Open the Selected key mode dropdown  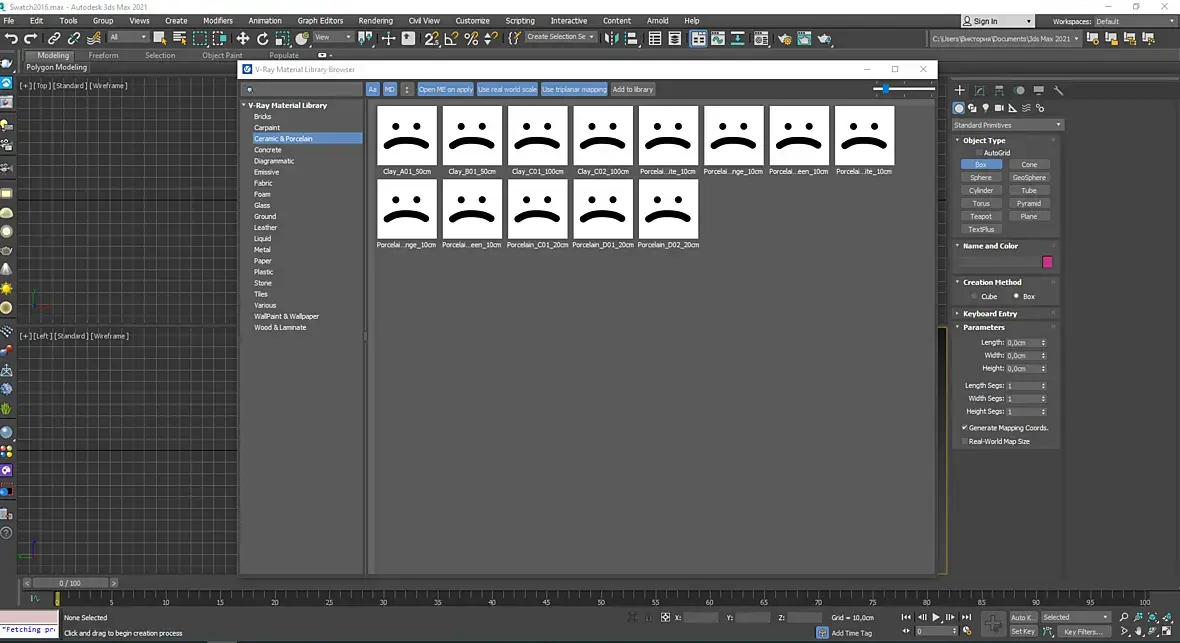[x=1075, y=617]
